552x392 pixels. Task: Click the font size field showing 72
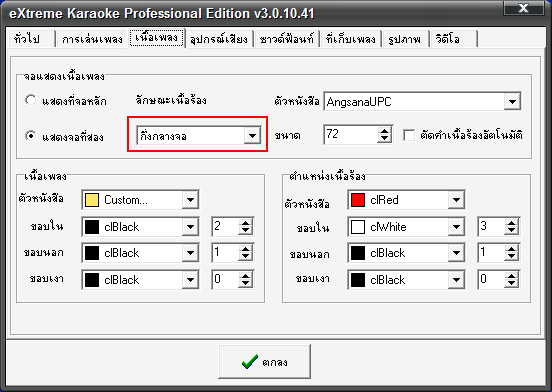[x=350, y=134]
